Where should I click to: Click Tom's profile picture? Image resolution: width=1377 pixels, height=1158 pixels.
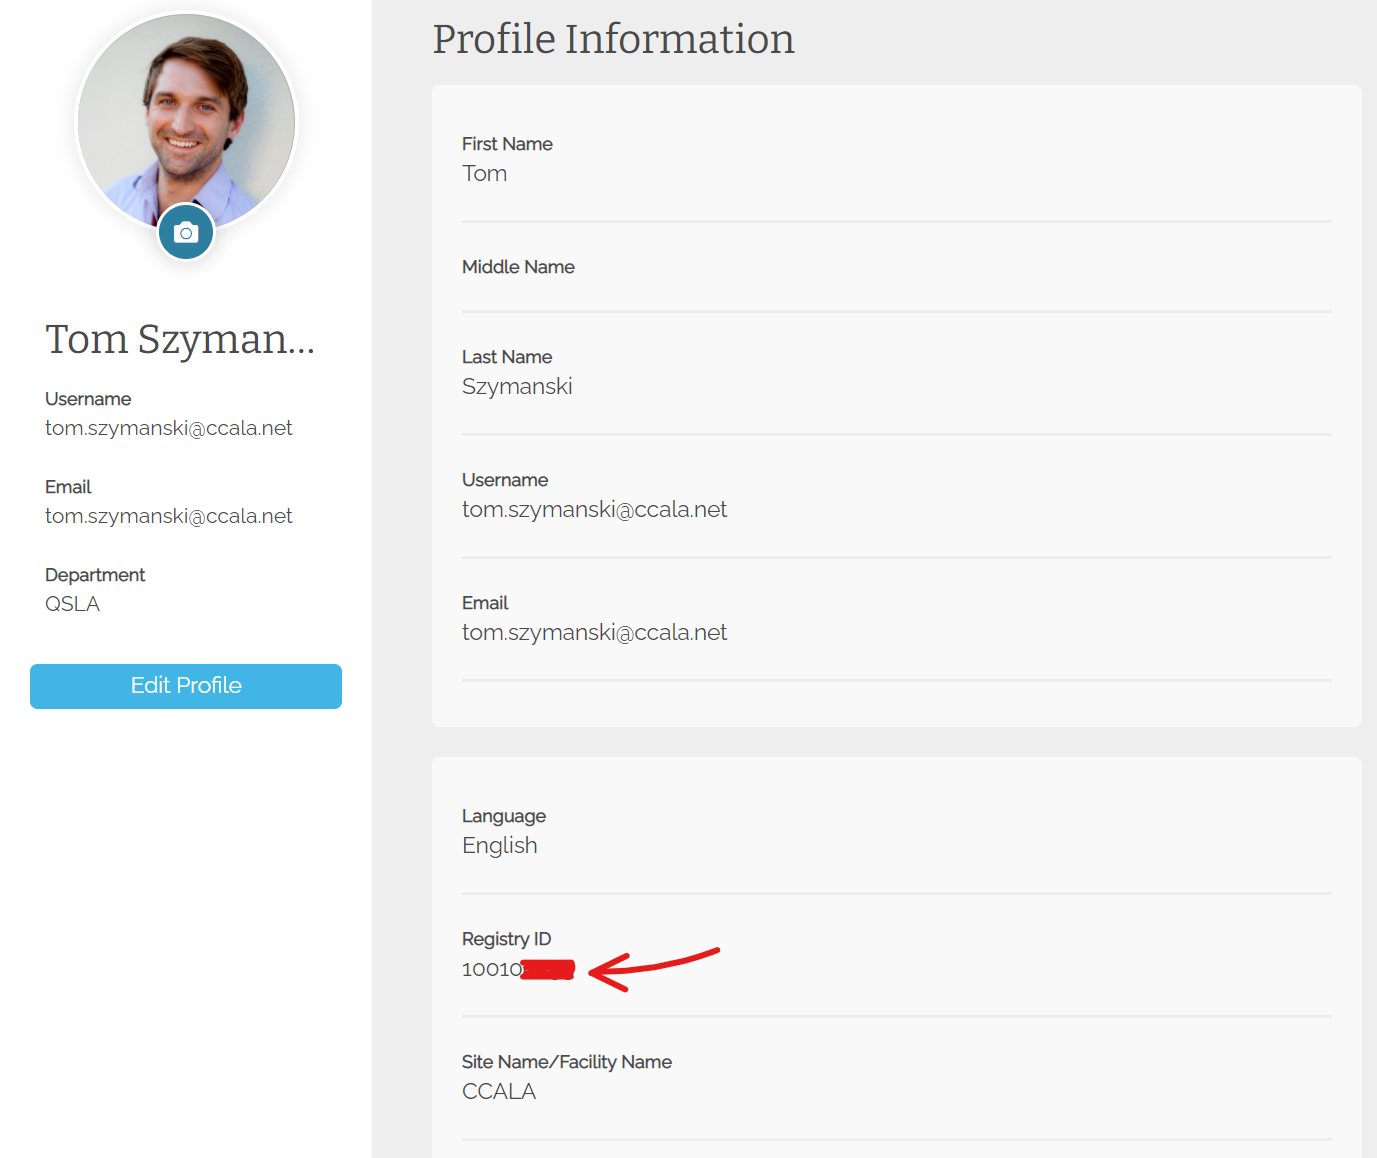pyautogui.click(x=186, y=115)
